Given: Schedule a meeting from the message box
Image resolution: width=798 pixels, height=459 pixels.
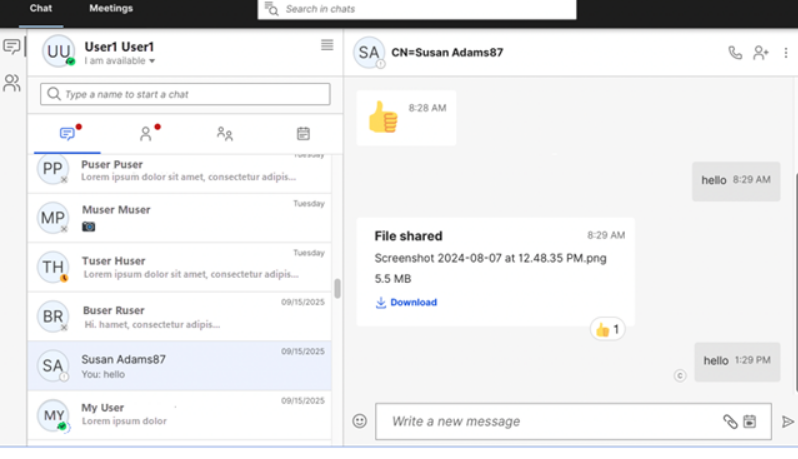Looking at the screenshot, I should click(750, 421).
